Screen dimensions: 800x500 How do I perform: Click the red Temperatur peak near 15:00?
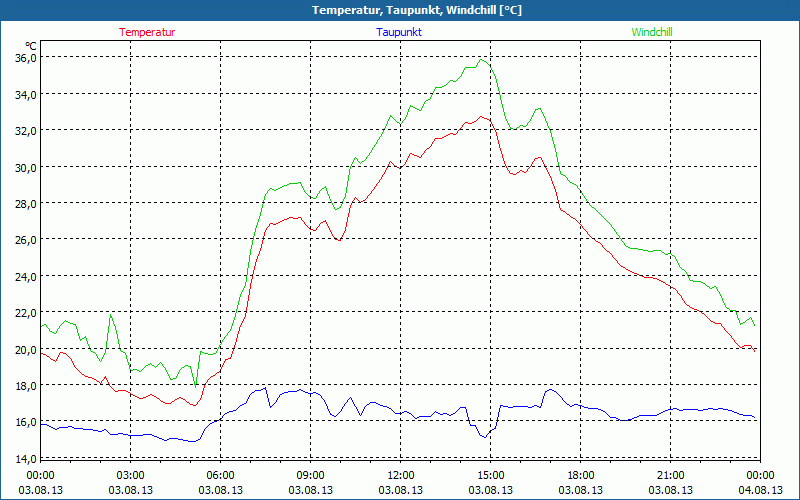pos(481,117)
